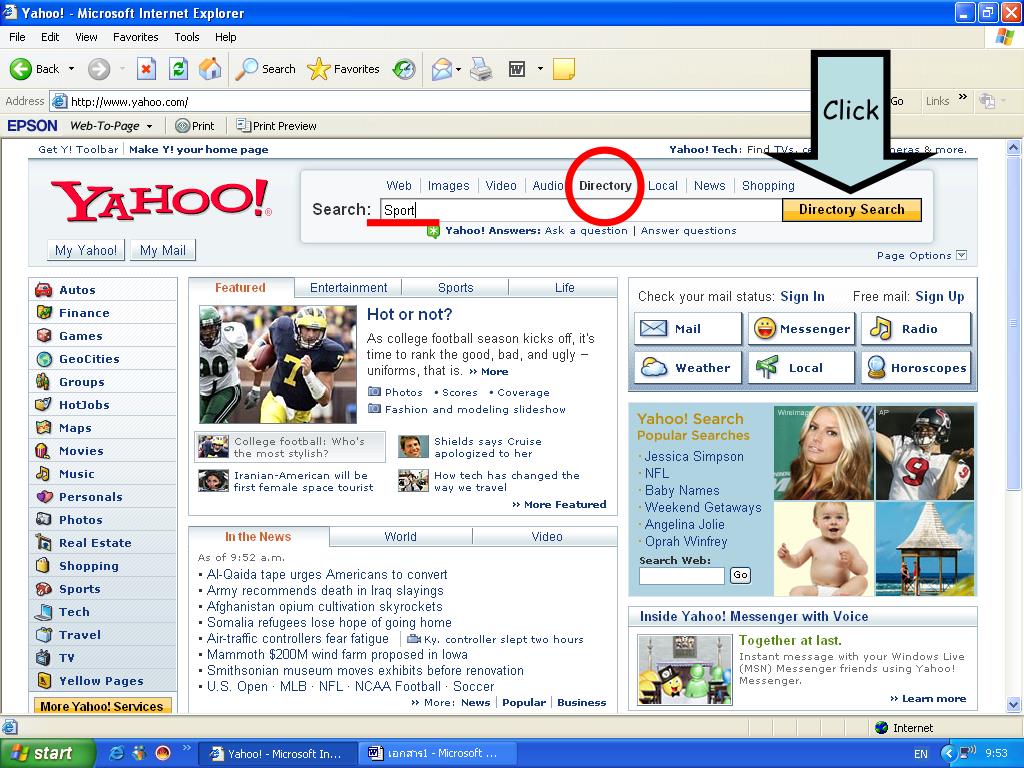
Task: Click the page vertical scrollbar thumb
Action: [1013, 323]
